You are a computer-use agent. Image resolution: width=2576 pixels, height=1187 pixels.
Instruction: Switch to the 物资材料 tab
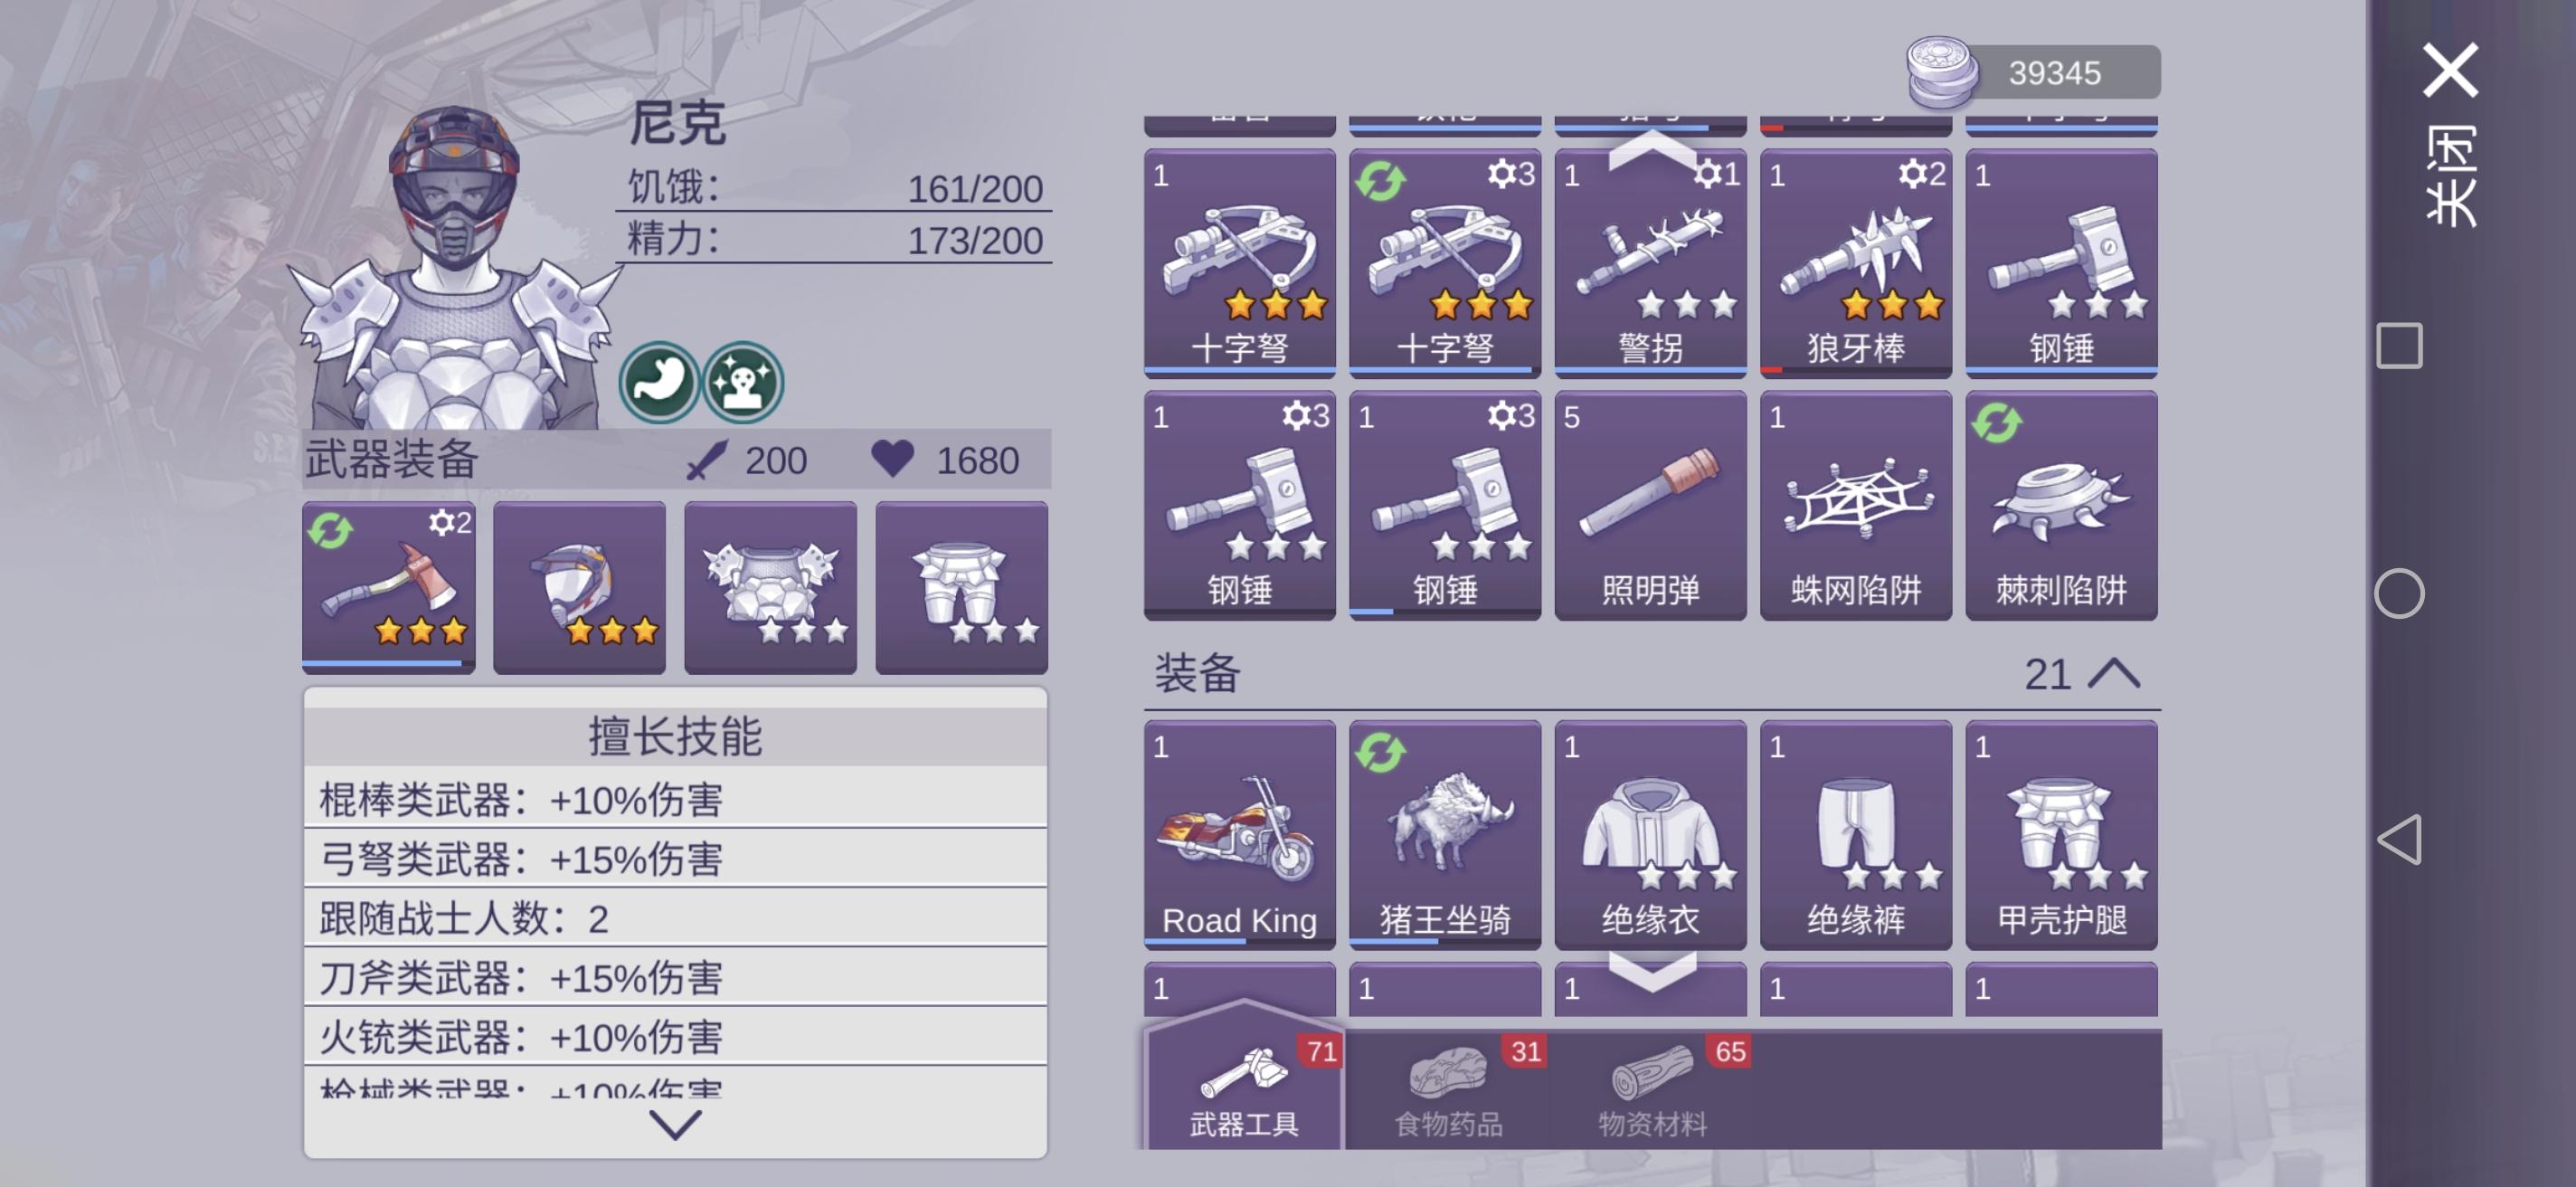pos(1652,1089)
